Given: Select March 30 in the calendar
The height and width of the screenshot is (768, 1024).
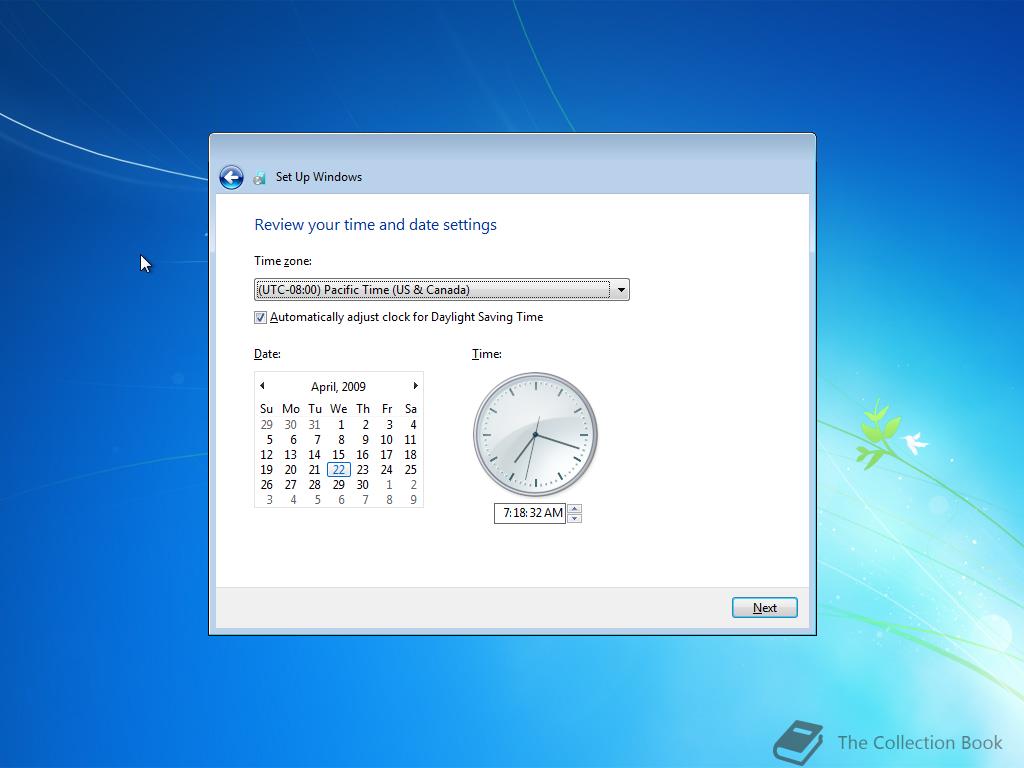Looking at the screenshot, I should point(291,424).
